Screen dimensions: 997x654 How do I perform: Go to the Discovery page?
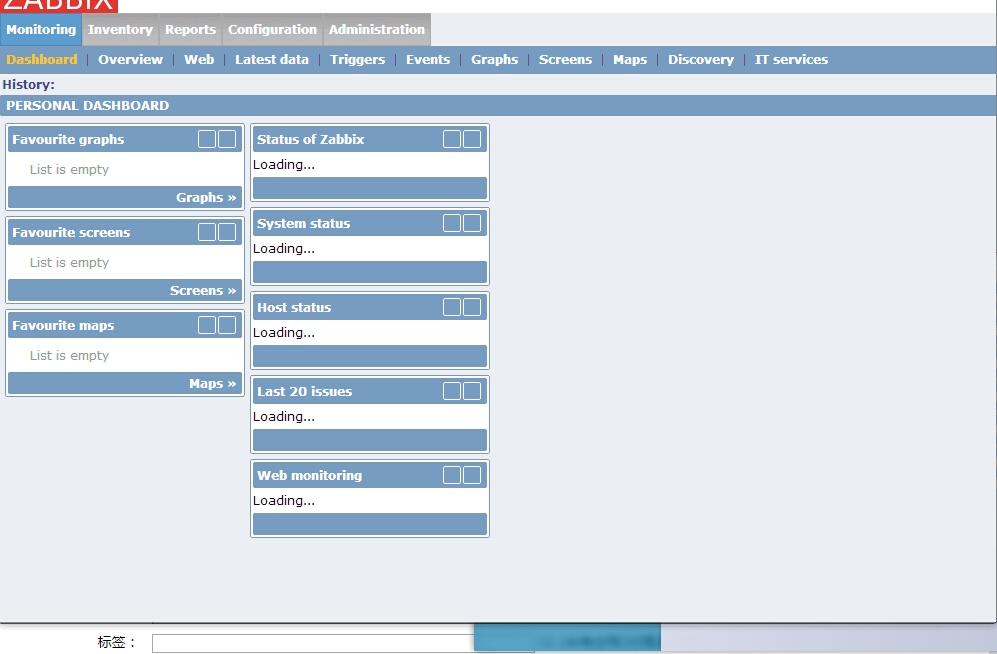[701, 60]
